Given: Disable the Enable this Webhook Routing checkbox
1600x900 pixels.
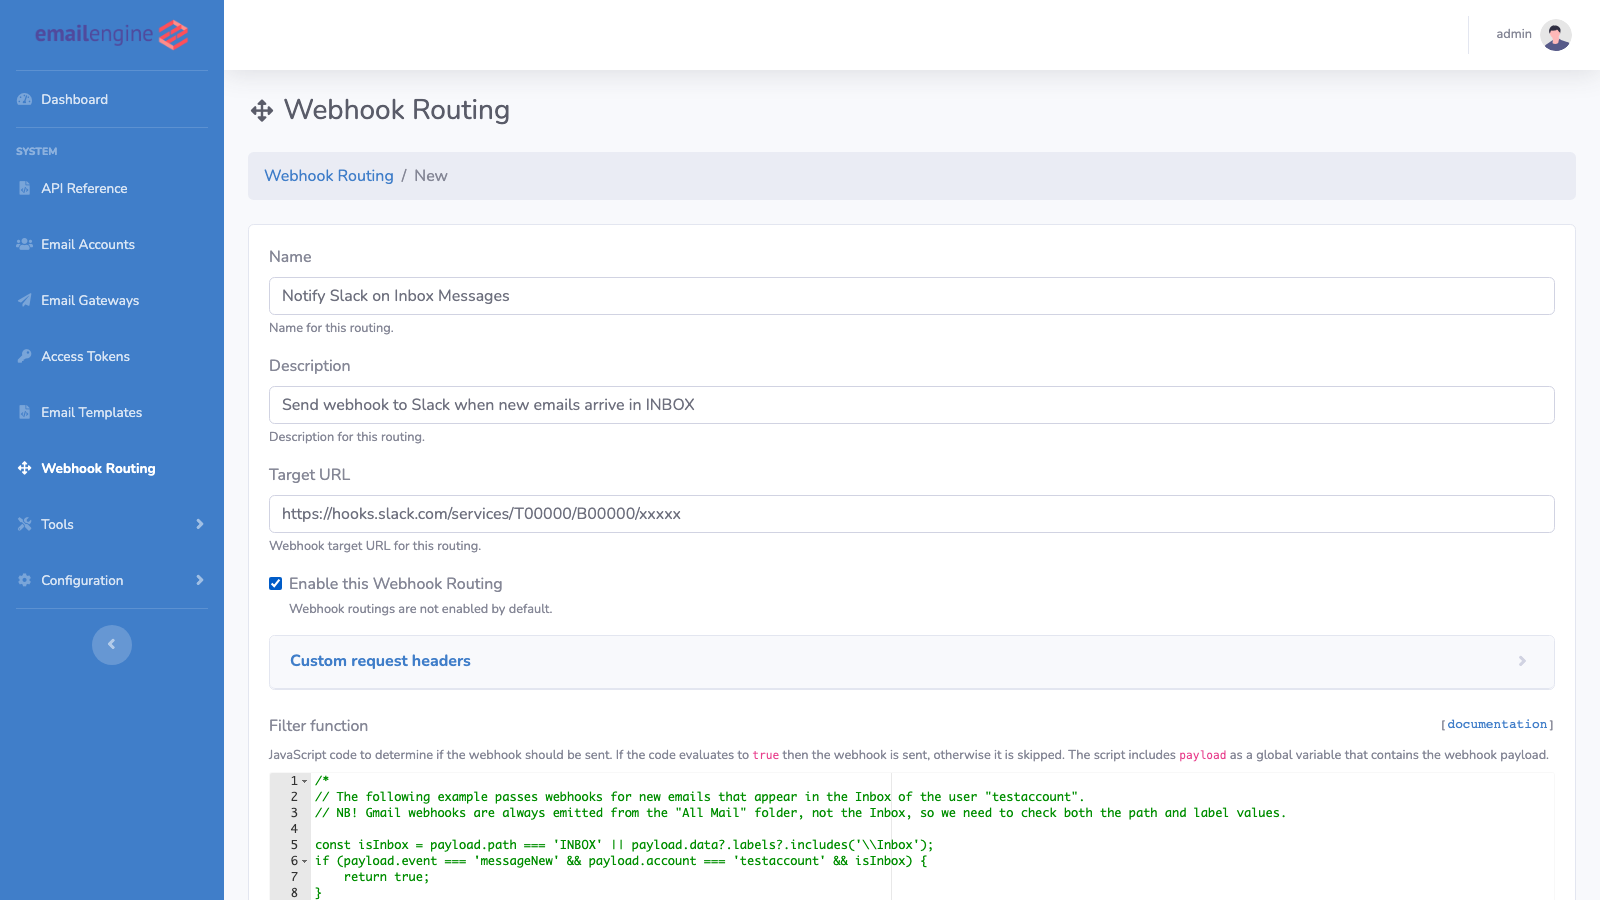Looking at the screenshot, I should pos(275,583).
